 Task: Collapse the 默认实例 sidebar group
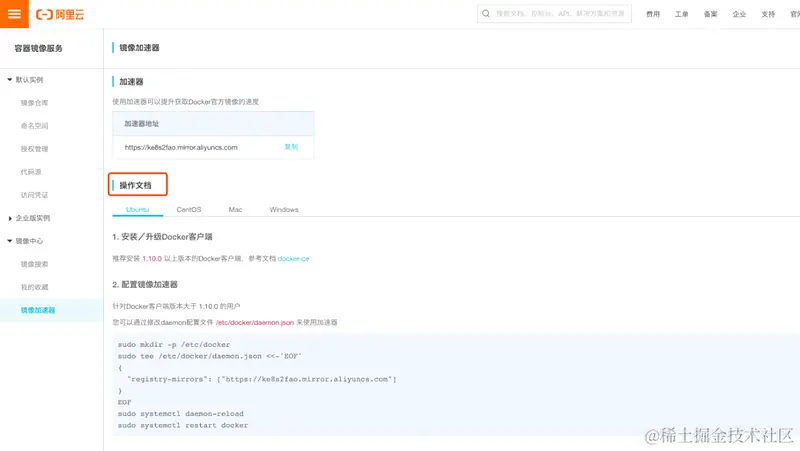click(x=26, y=80)
